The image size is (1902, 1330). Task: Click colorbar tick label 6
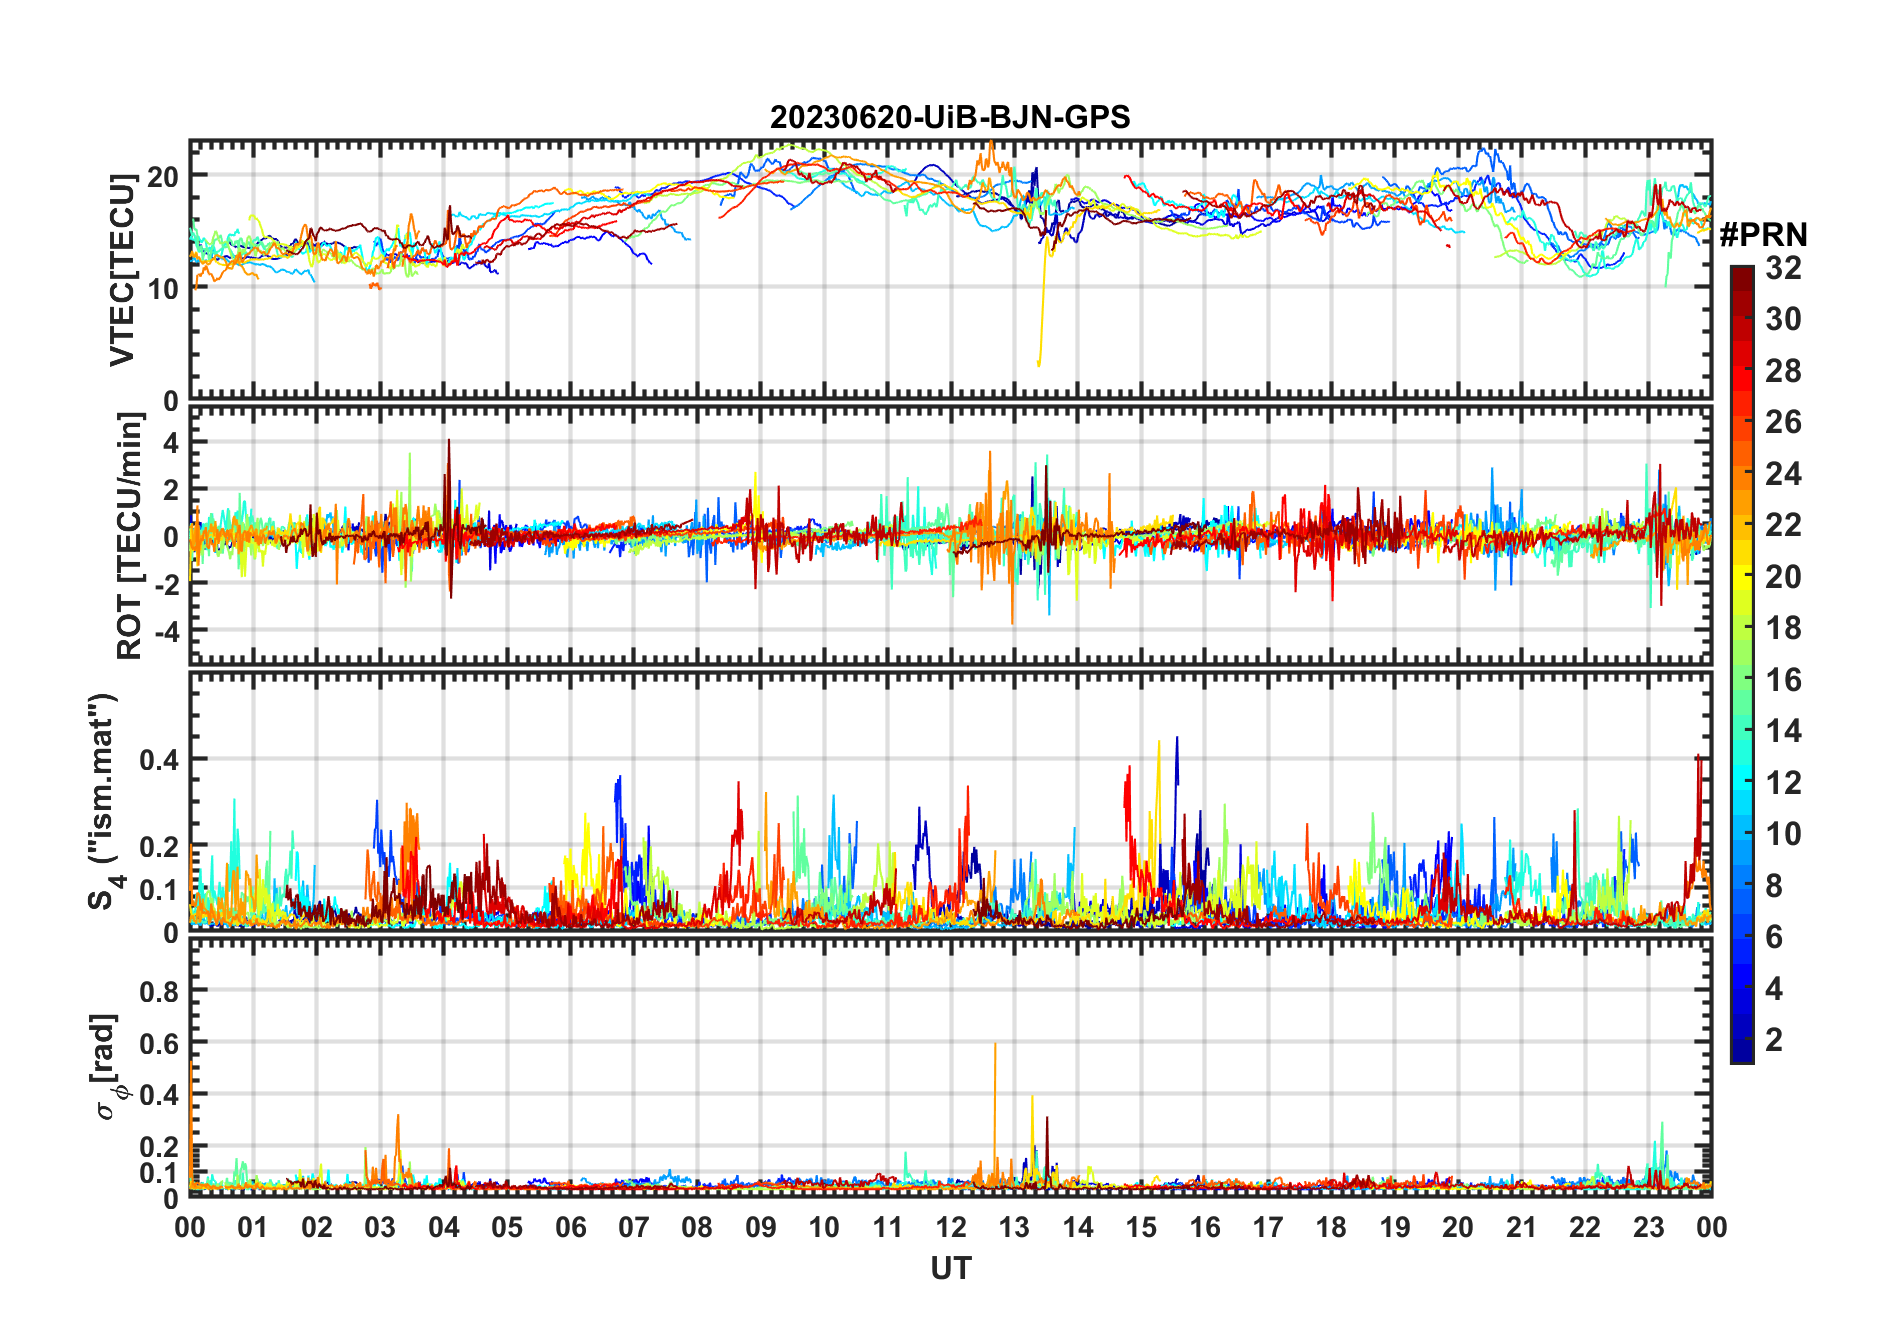click(1774, 937)
